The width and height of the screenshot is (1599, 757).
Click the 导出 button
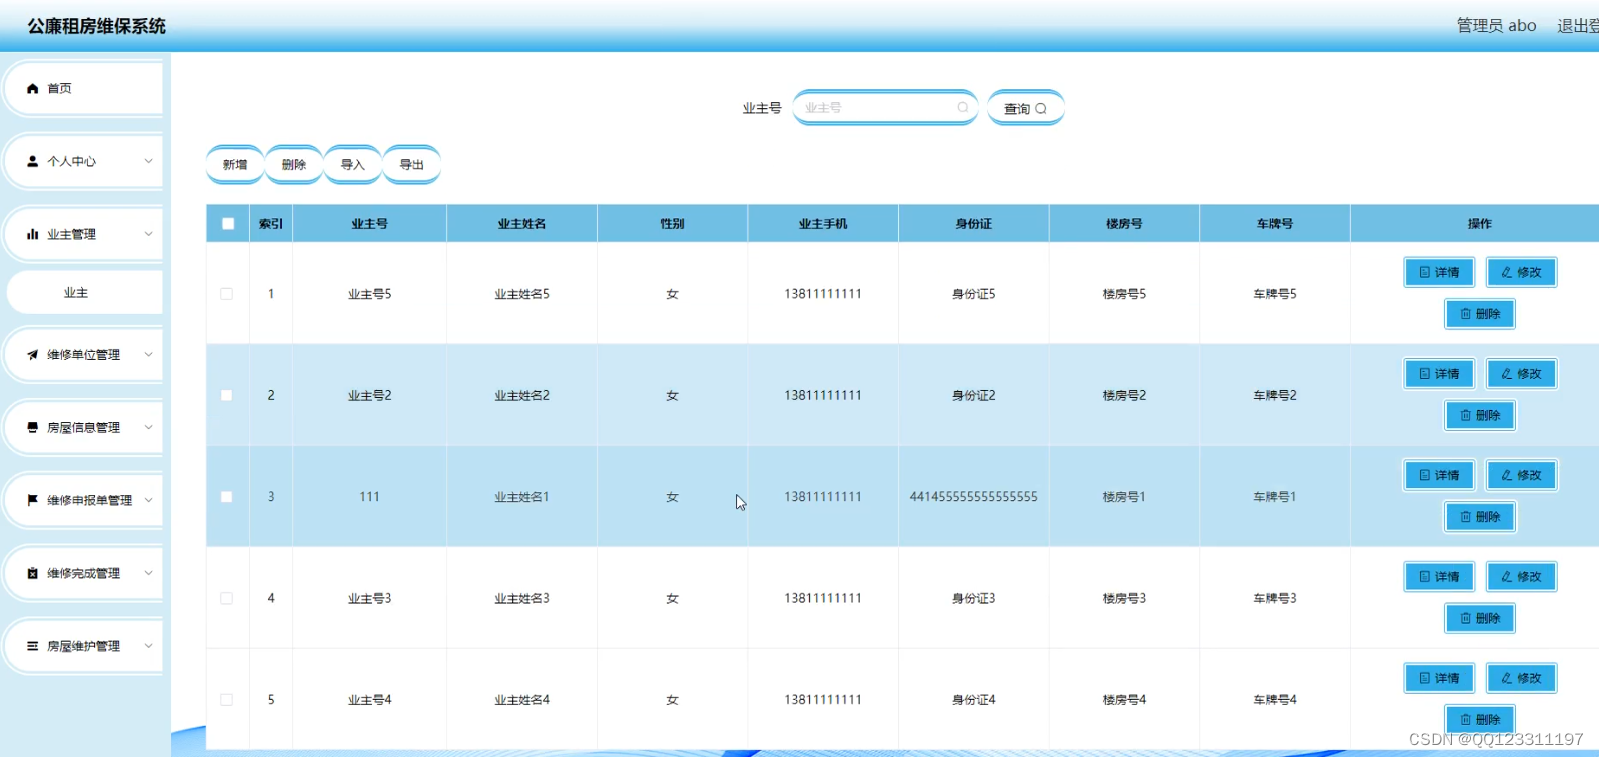pos(412,165)
